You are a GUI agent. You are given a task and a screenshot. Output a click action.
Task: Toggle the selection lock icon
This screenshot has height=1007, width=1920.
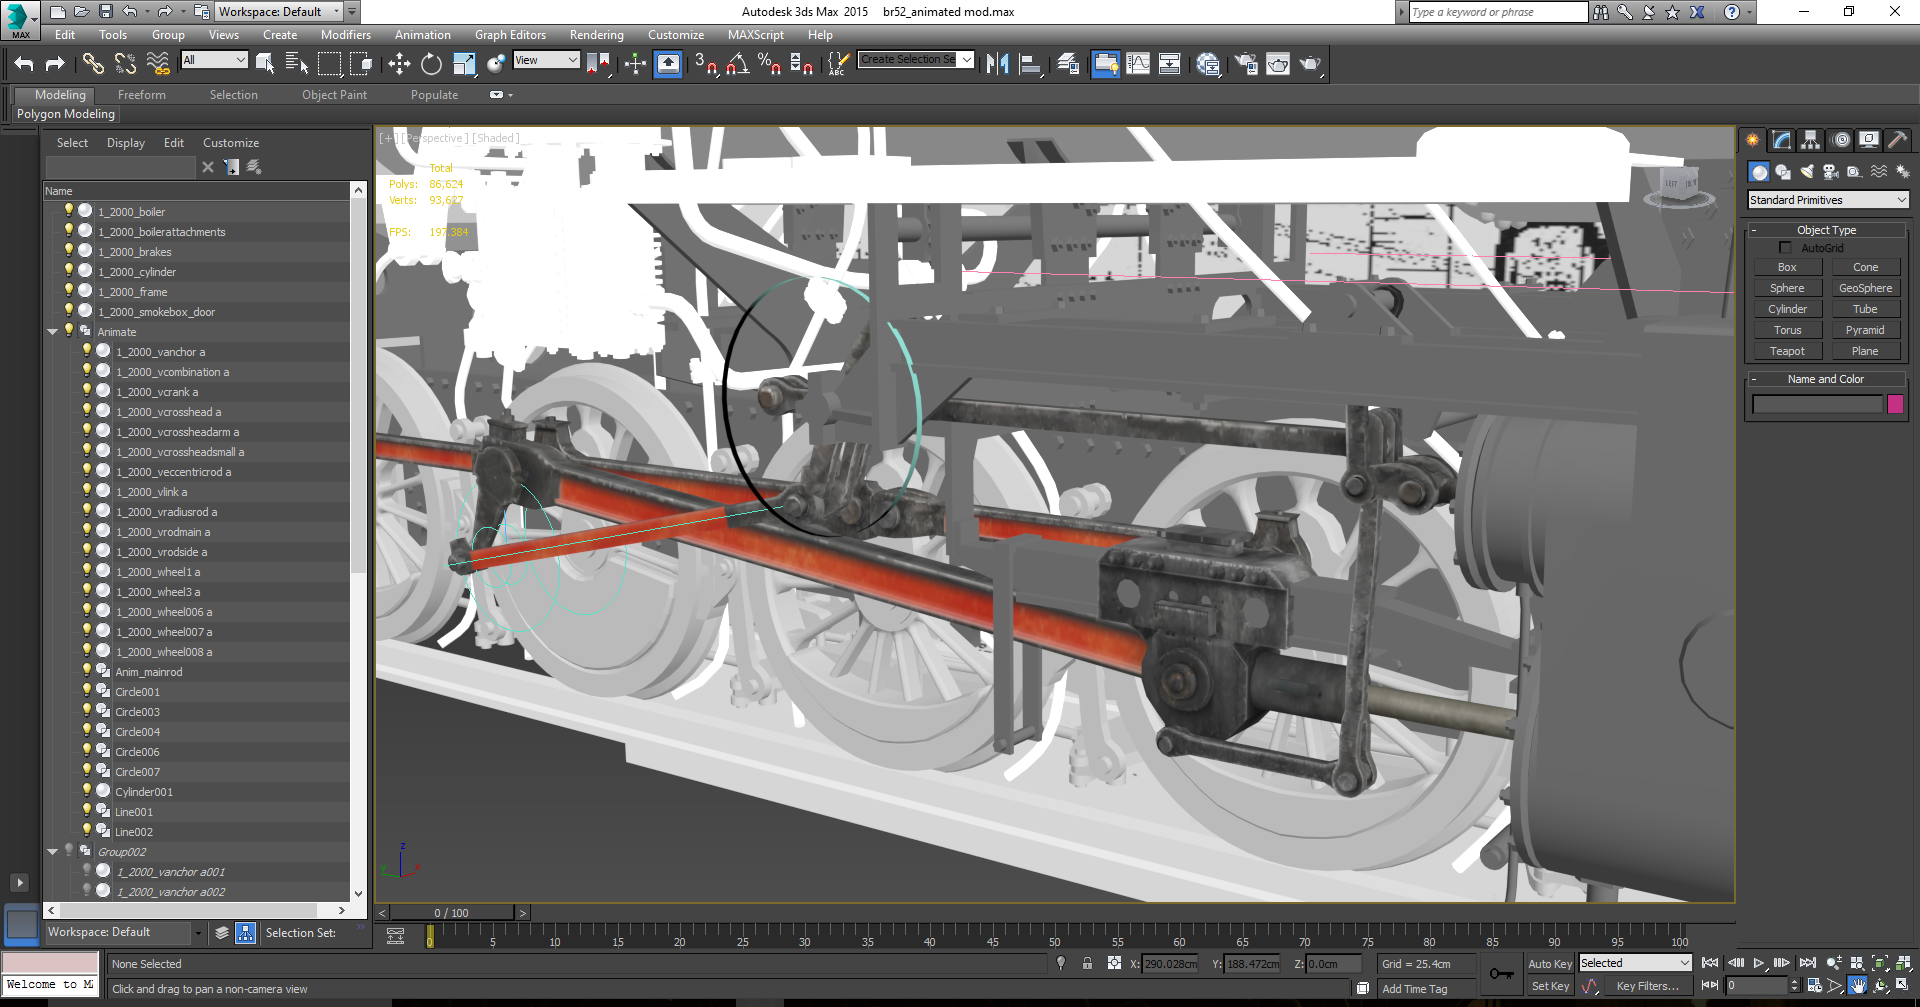pos(1087,963)
